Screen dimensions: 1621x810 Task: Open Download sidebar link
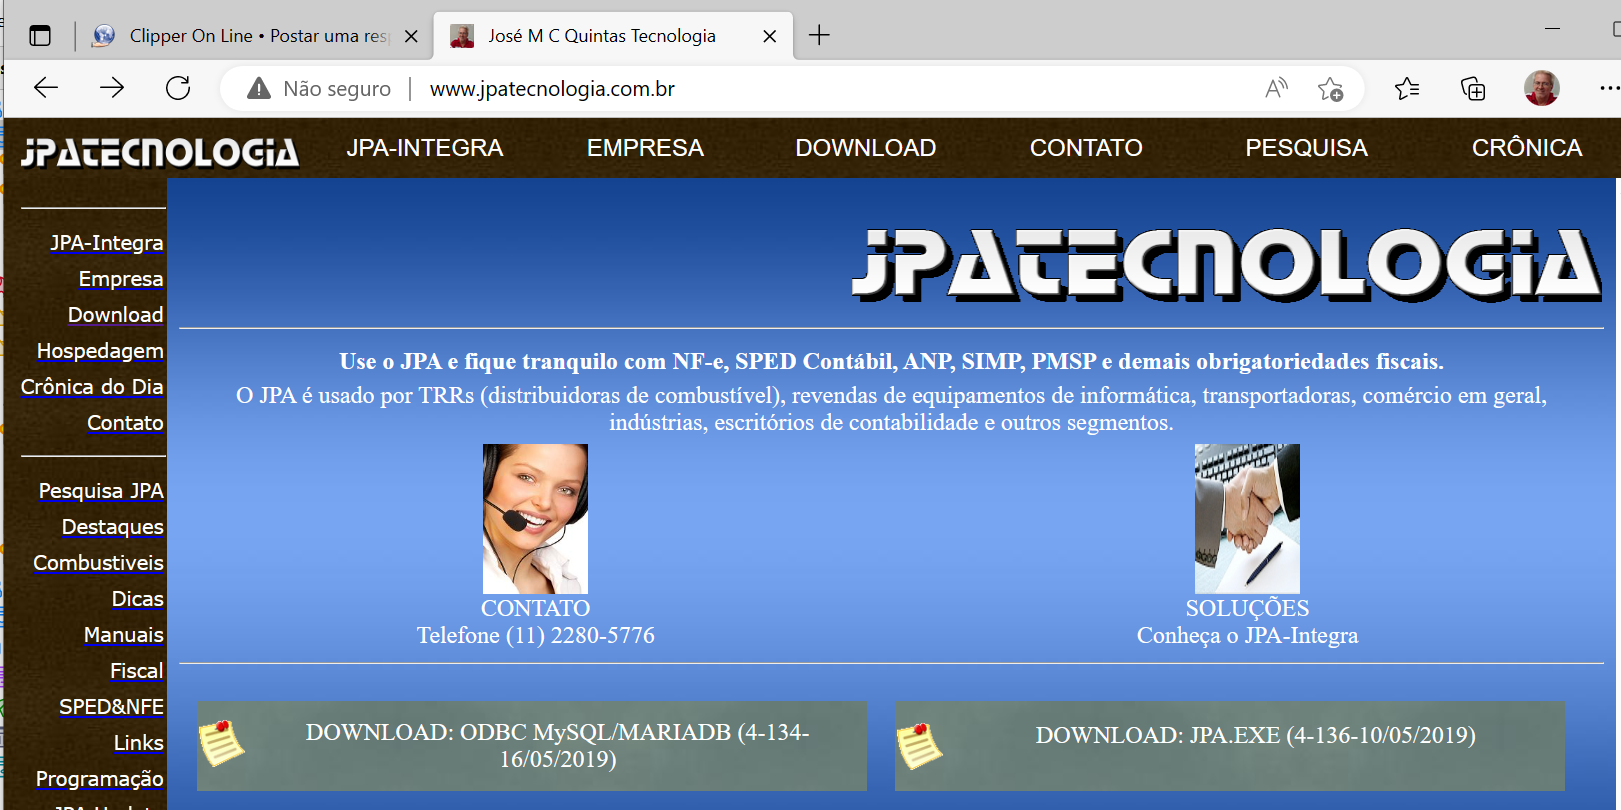coord(116,315)
